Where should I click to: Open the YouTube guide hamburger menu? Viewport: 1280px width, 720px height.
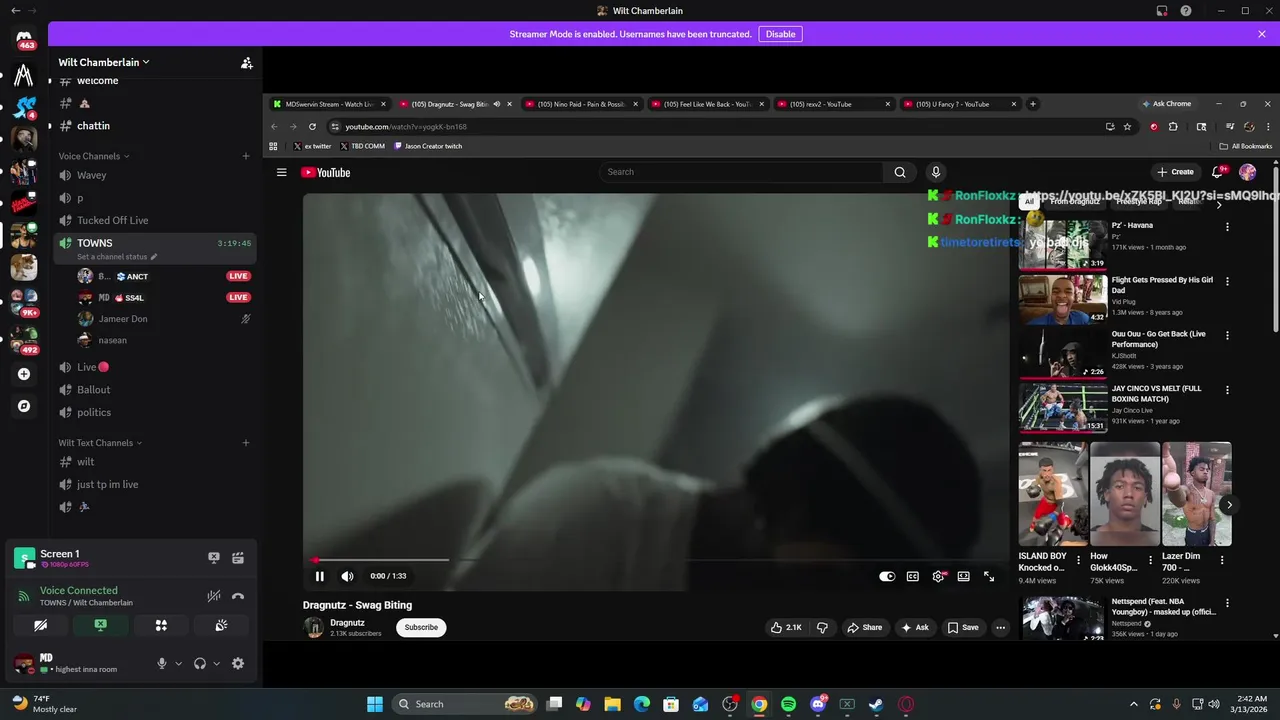(282, 172)
